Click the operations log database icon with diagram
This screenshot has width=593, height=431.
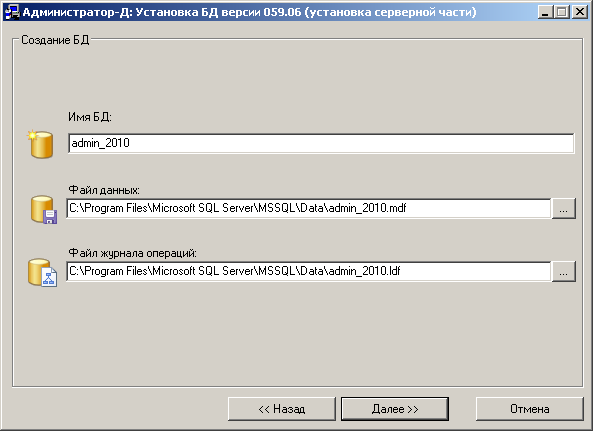tap(42, 273)
